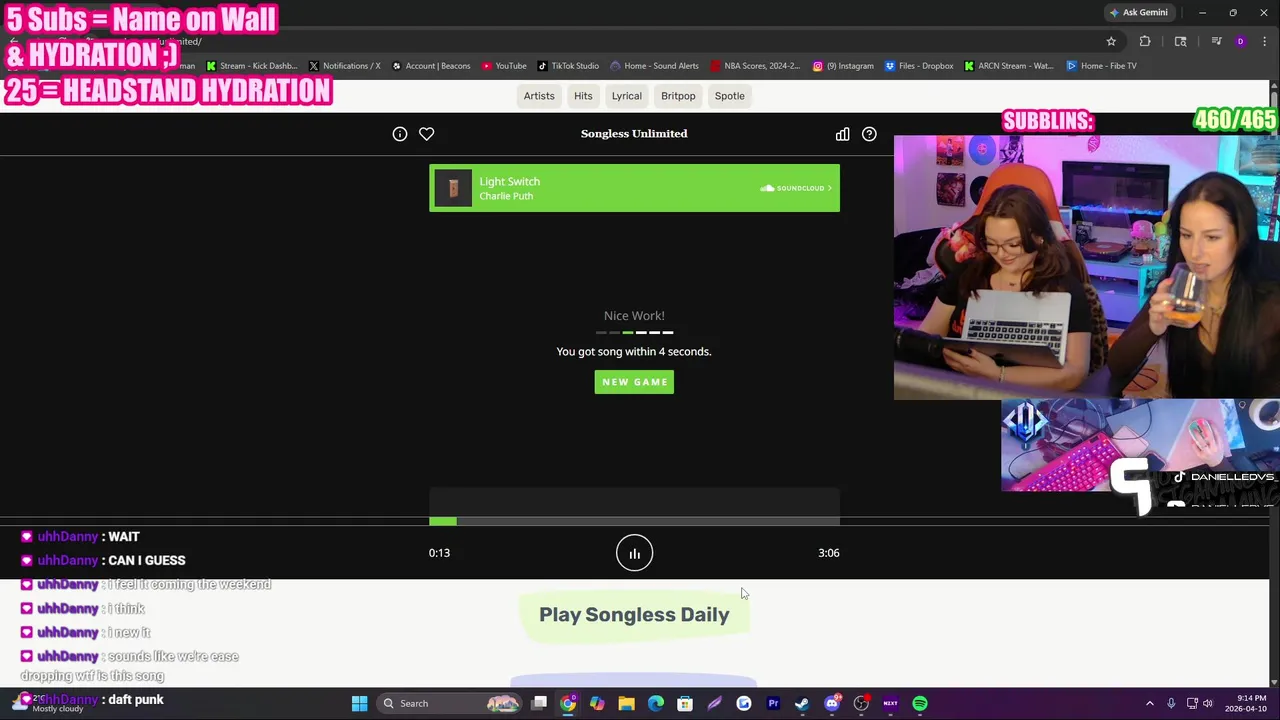Open Spotify from taskbar
This screenshot has height=720, width=1280.
(x=920, y=704)
